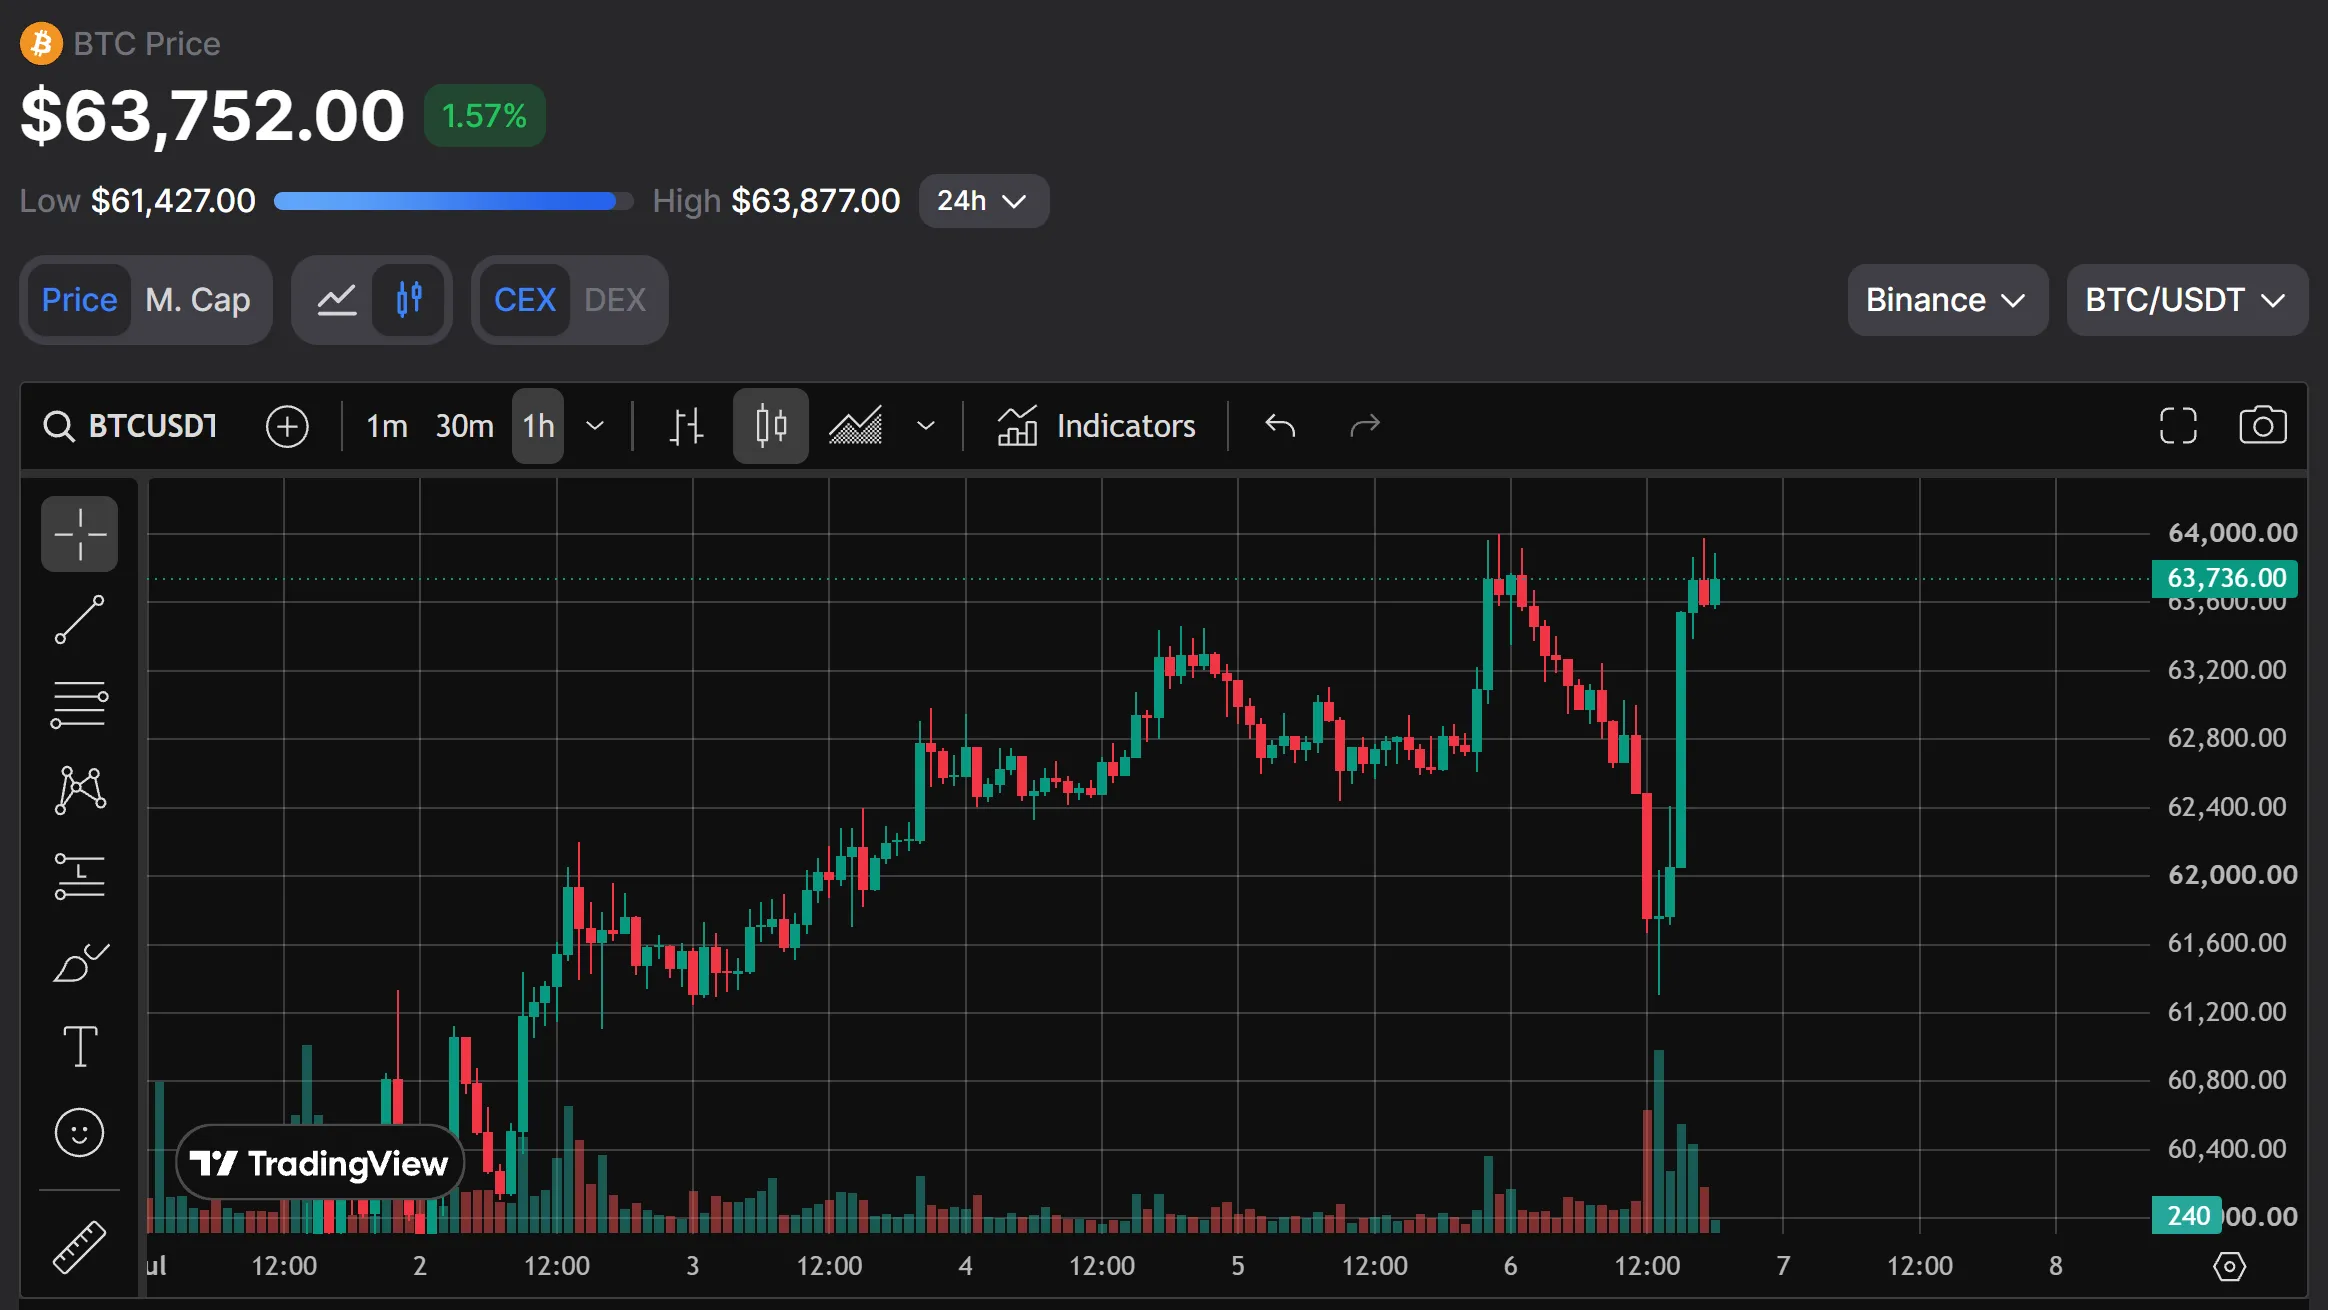Click the BTC Price title text
This screenshot has width=2328, height=1310.
[x=147, y=43]
